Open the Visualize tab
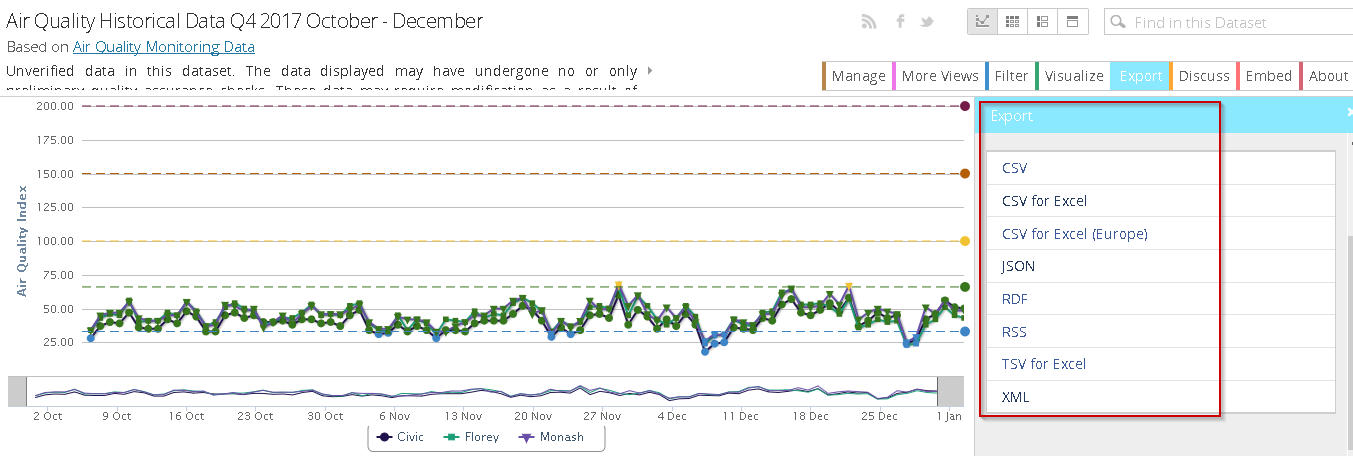 [x=1073, y=76]
